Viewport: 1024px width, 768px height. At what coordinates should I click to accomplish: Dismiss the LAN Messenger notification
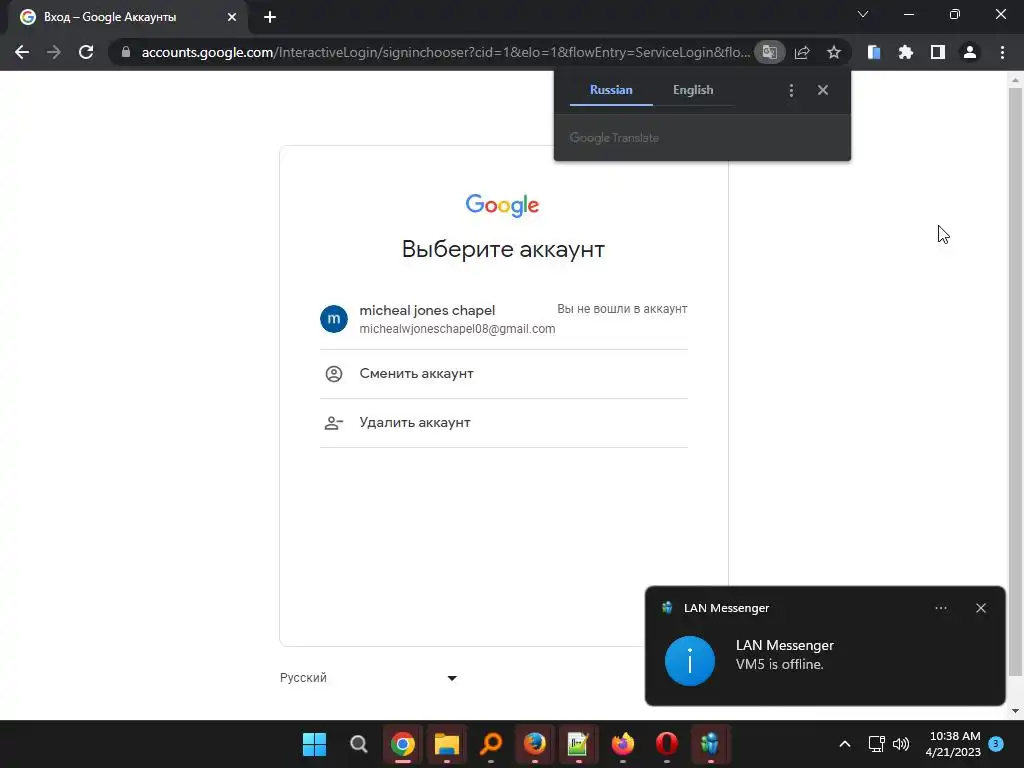[x=981, y=608]
